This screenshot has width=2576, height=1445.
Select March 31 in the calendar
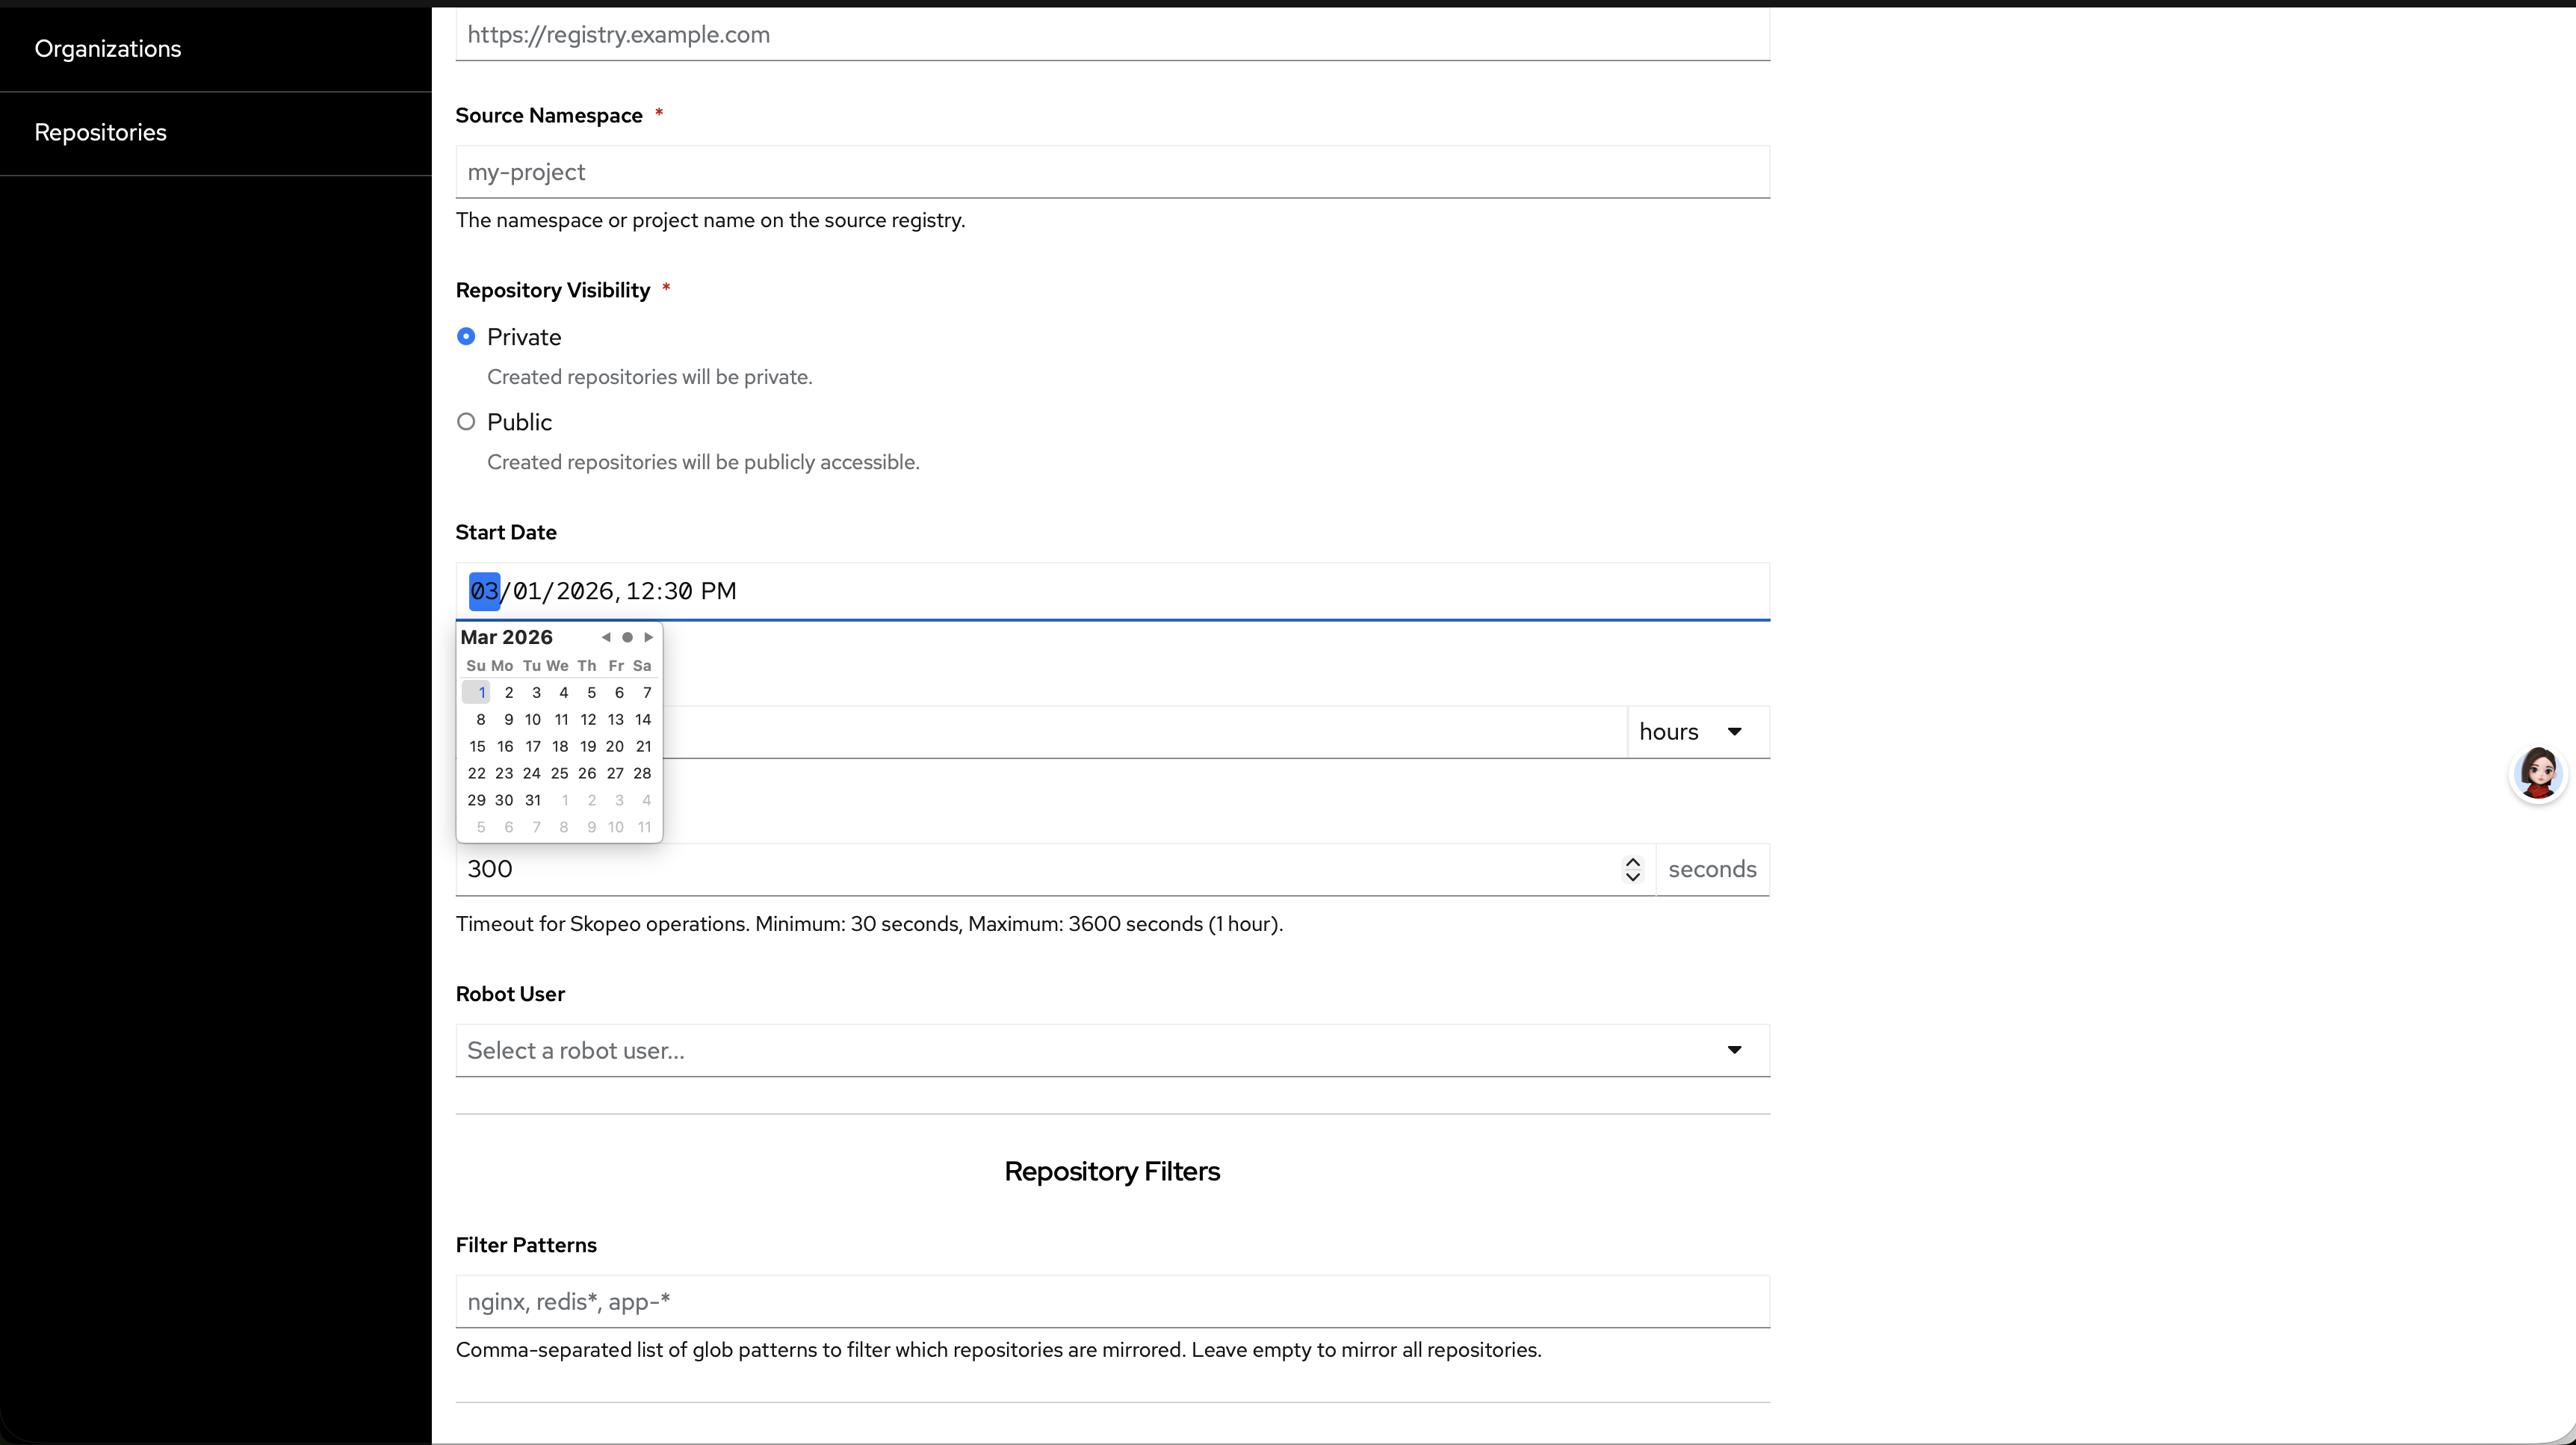(x=533, y=800)
